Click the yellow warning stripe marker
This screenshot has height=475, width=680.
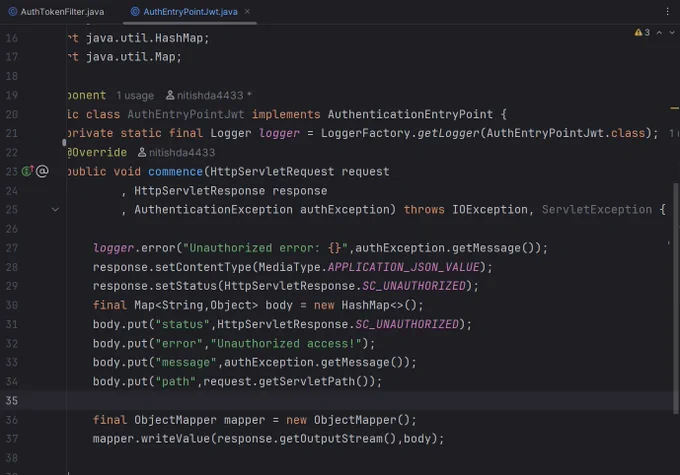tap(674, 108)
